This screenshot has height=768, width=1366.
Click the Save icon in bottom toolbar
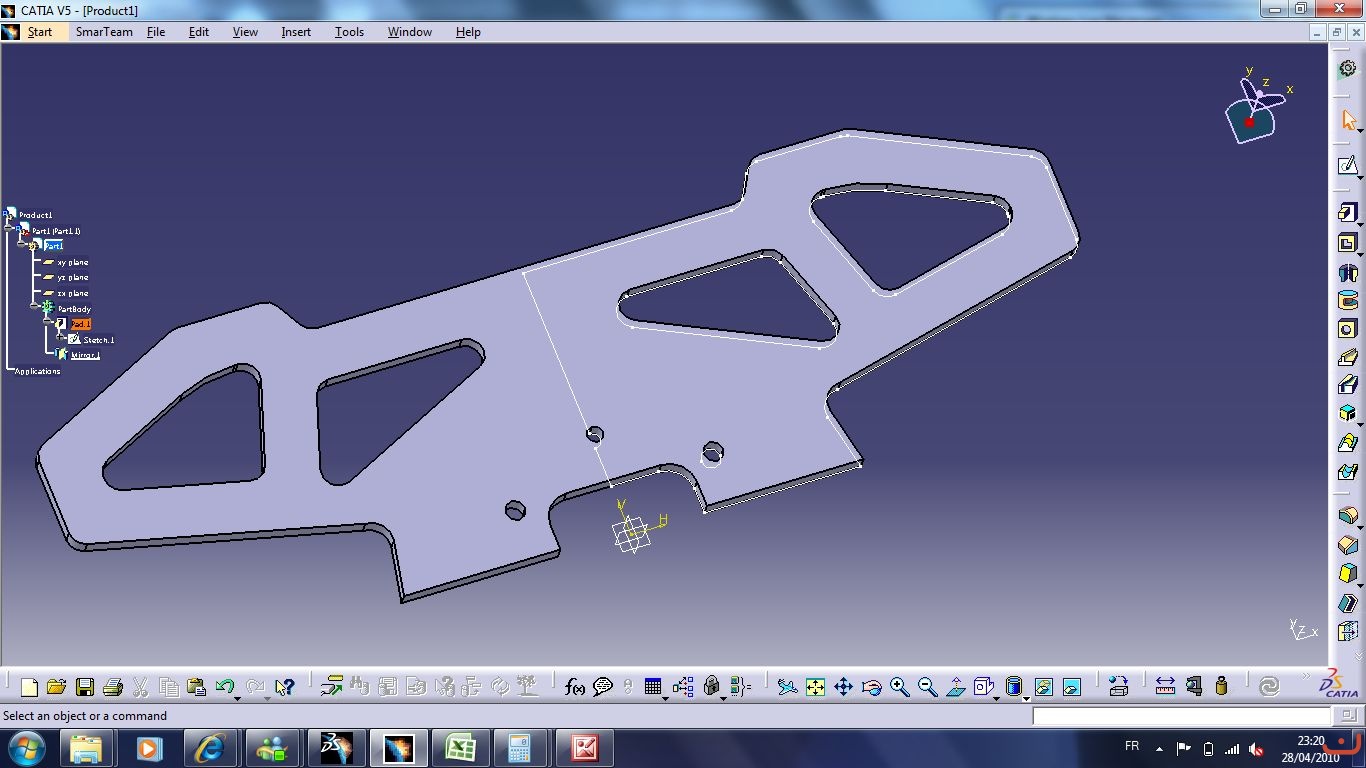click(85, 687)
